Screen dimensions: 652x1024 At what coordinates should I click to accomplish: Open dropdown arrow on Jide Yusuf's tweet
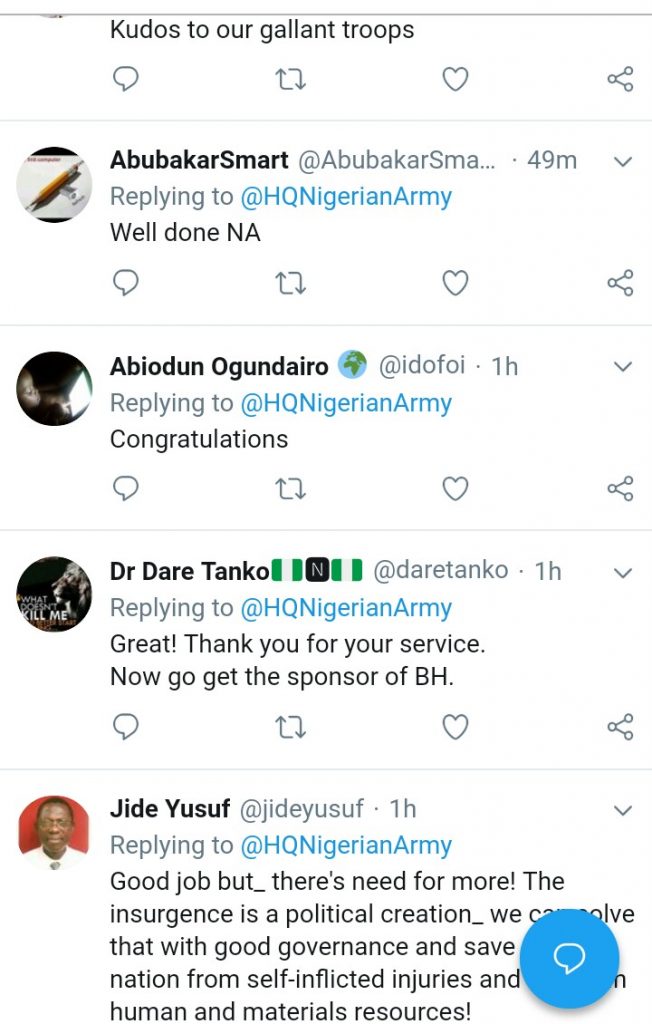tap(622, 810)
